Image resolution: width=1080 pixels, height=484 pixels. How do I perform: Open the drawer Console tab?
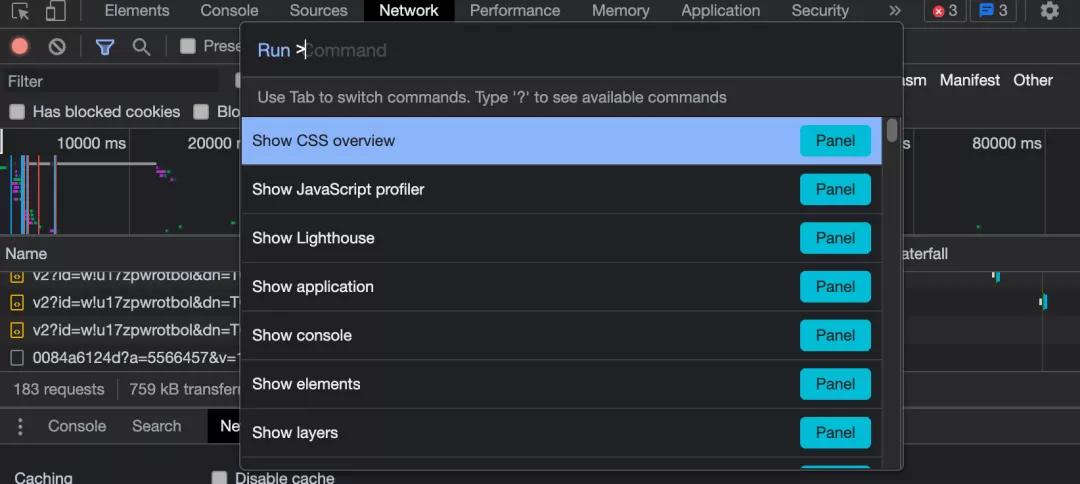(x=77, y=426)
